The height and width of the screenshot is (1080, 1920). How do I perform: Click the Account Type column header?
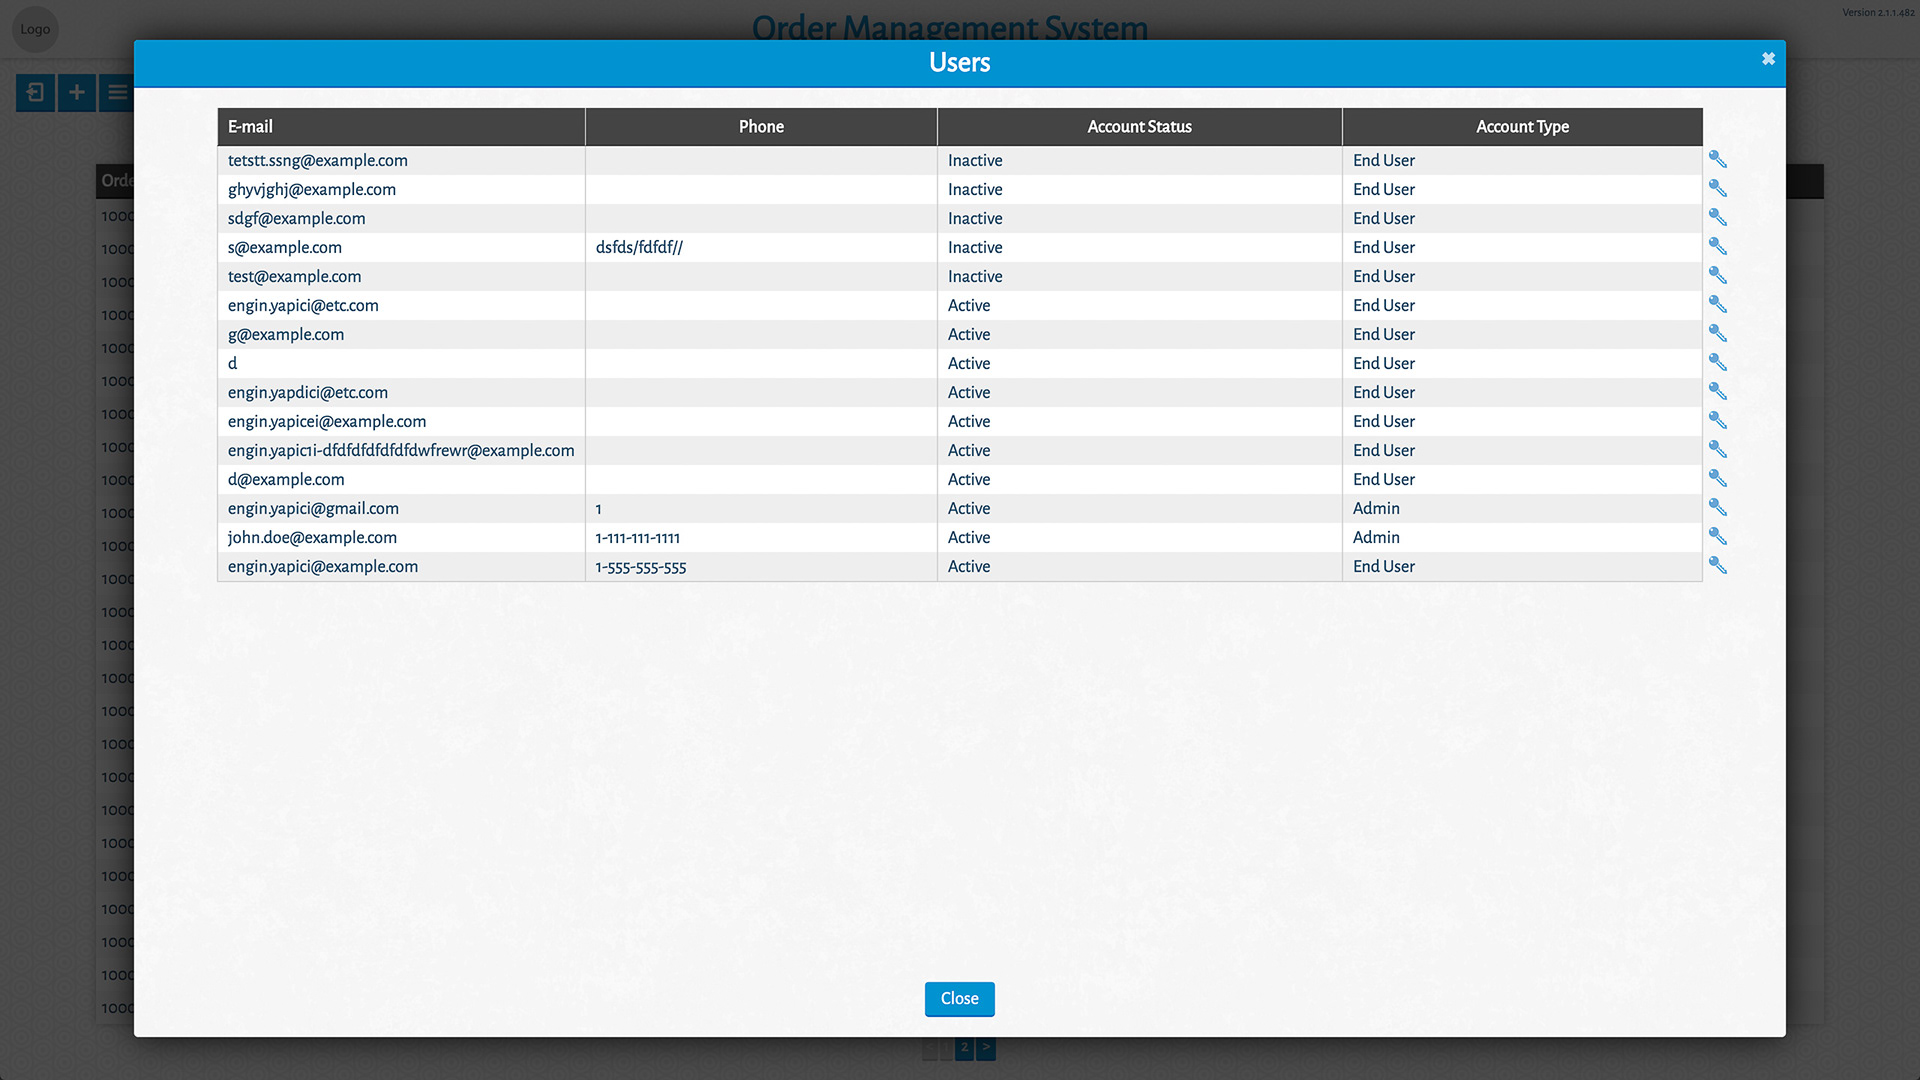coord(1522,127)
